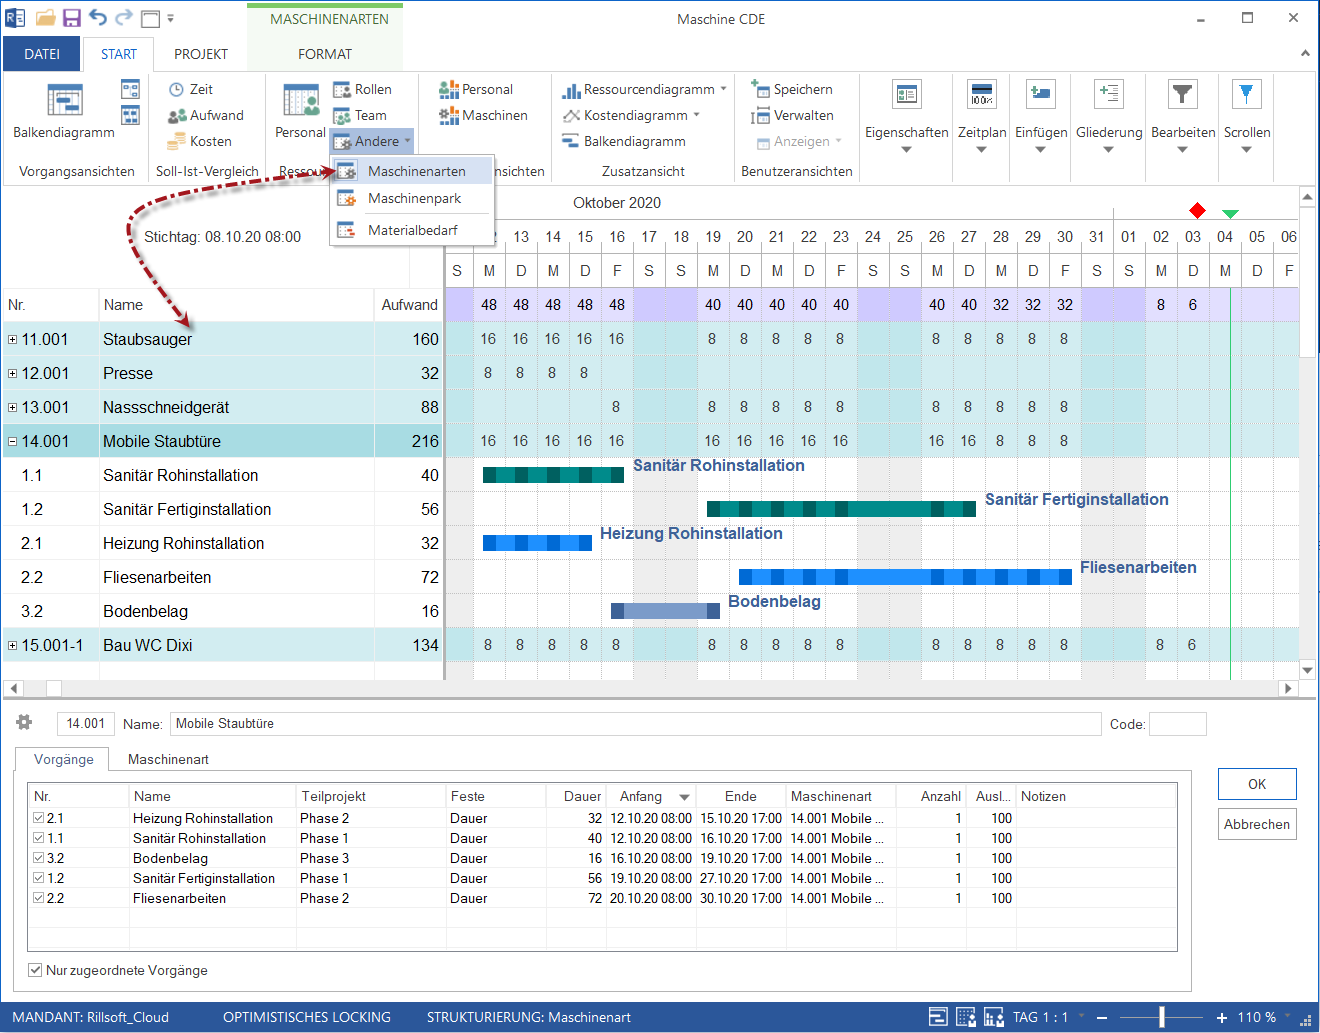The width and height of the screenshot is (1320, 1033).
Task: Zoom in with the plus button
Action: coord(1221,1017)
